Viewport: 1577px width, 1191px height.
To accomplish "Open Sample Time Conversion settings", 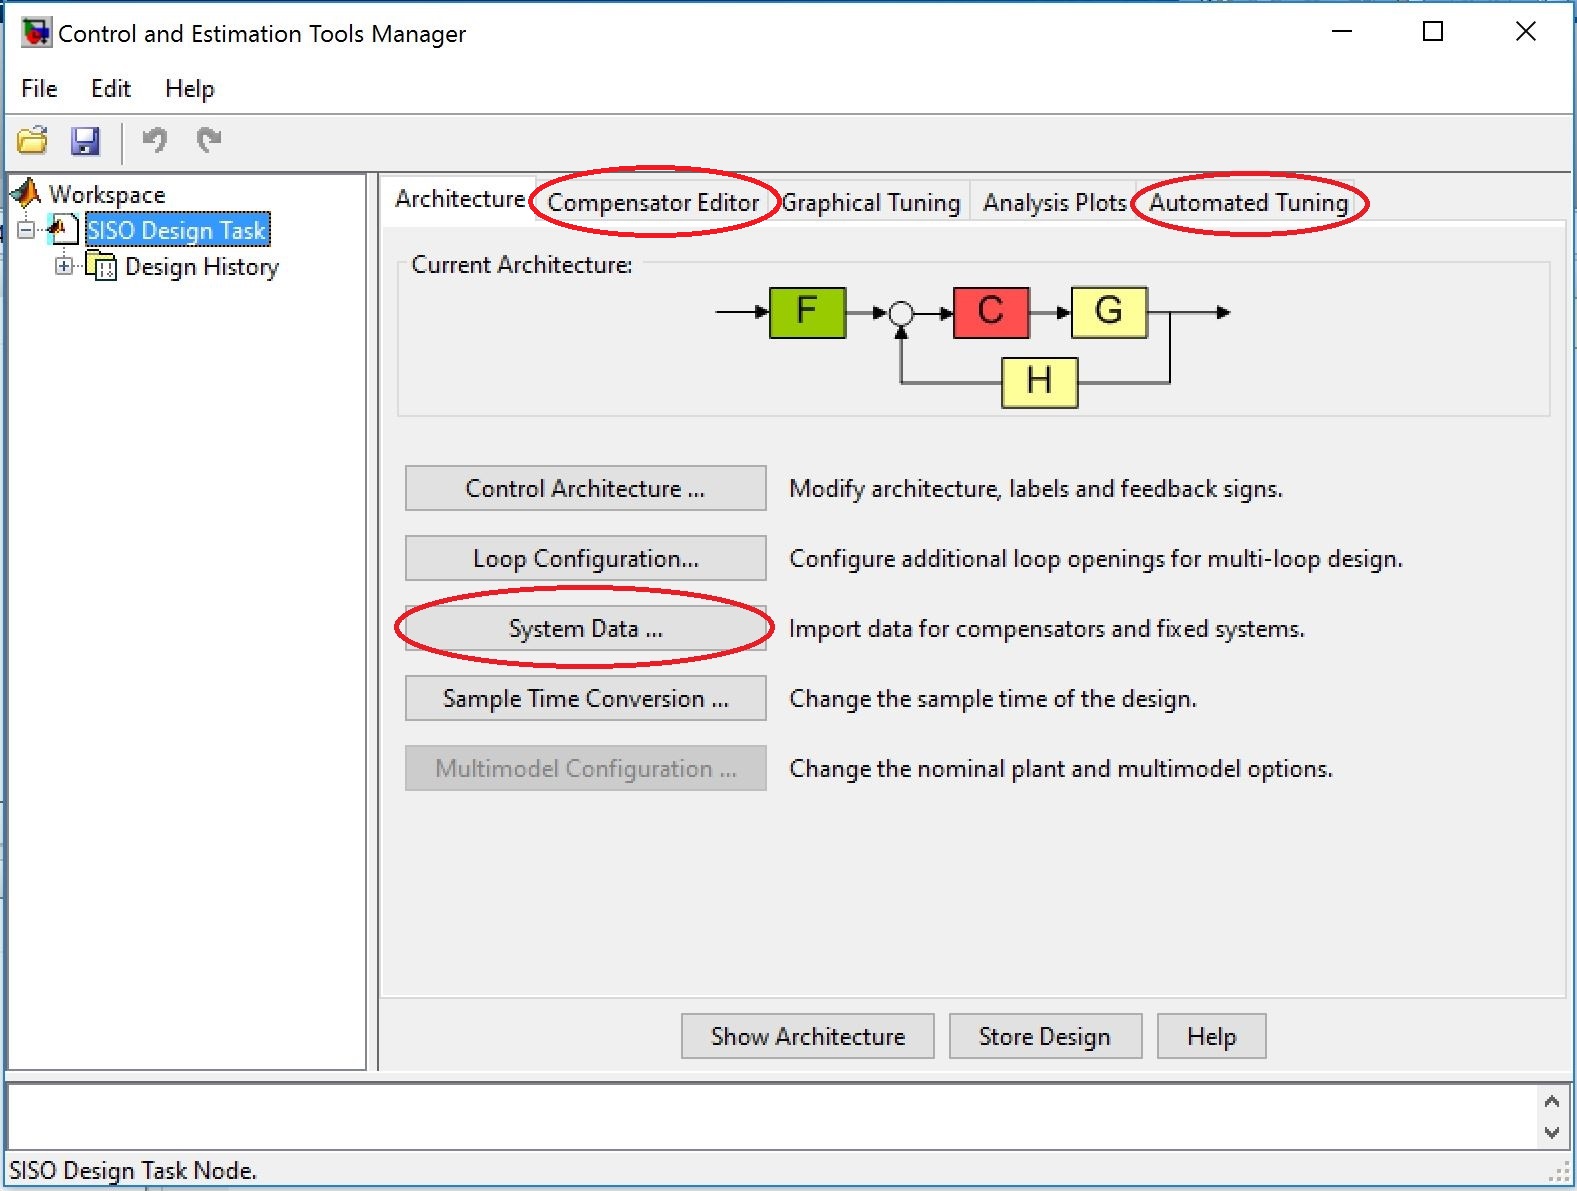I will tap(586, 698).
